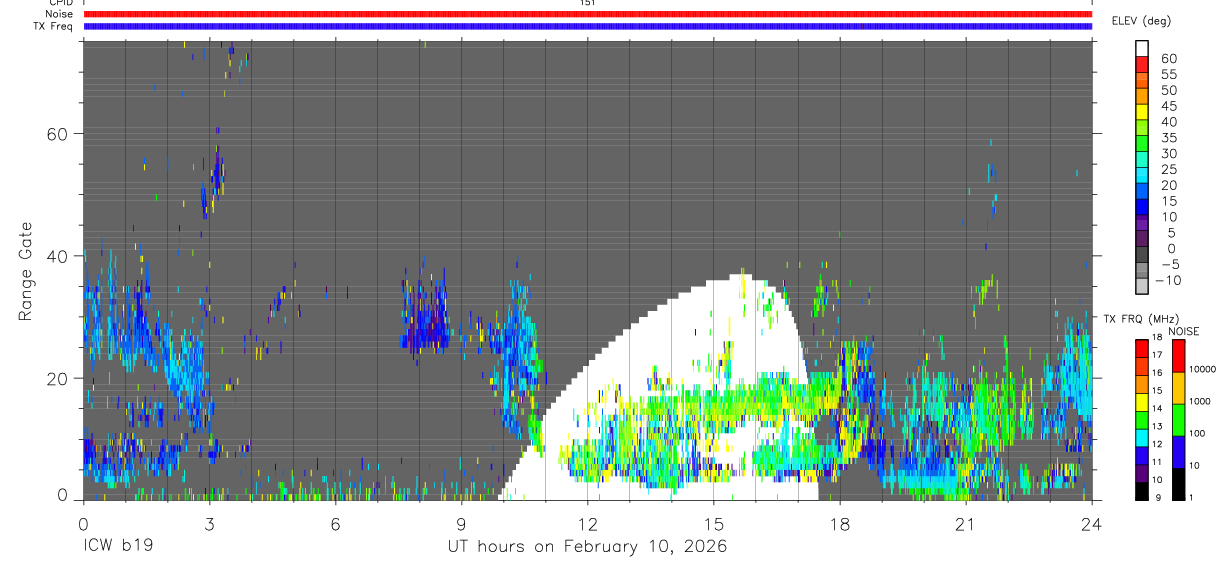Pick the lightest gray bottom swatch of ELEV colorbar
The width and height of the screenshot is (1228, 567).
tap(1143, 284)
